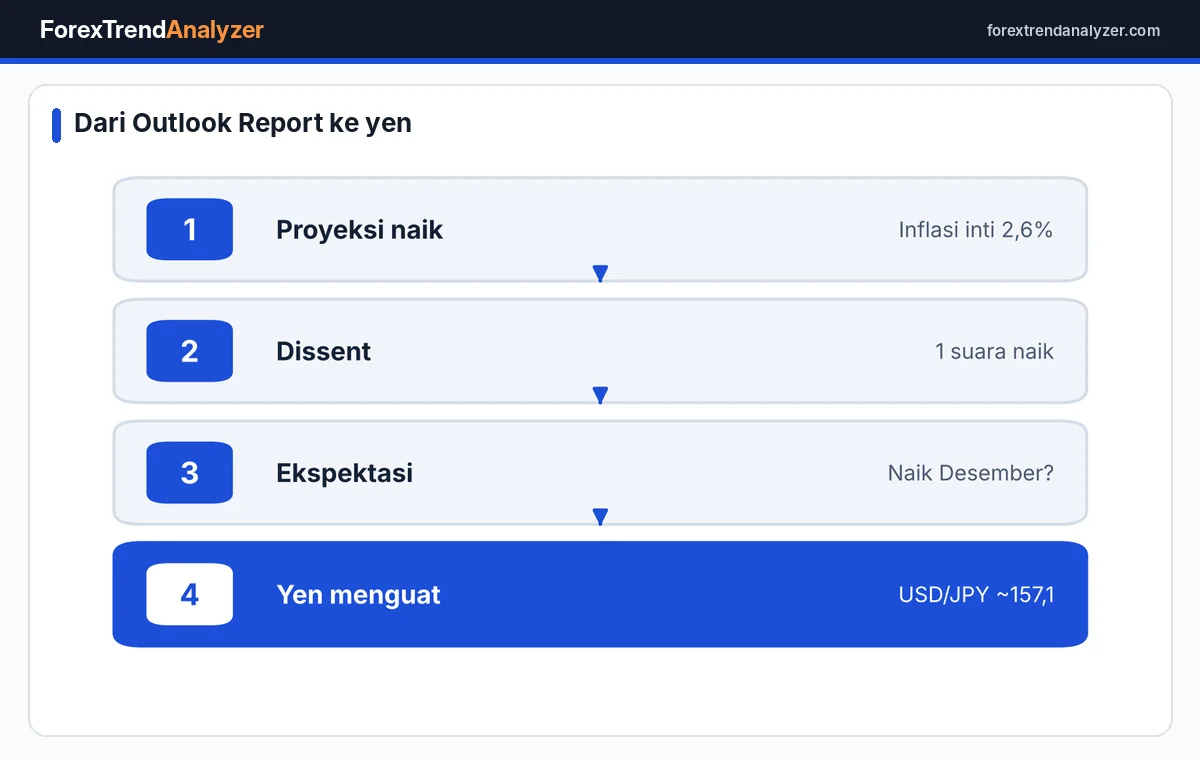Click the 'Inflasi inti 2,6%' value

tap(976, 230)
